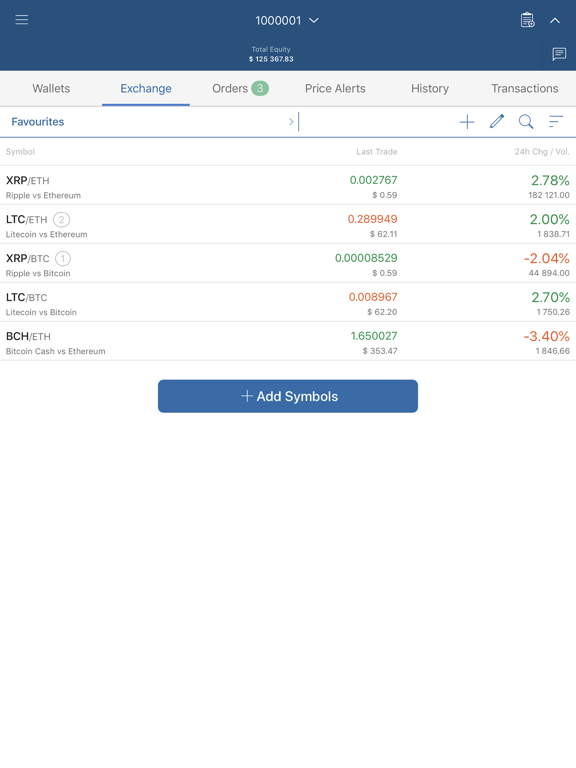576x768 pixels.
Task: Open the account 1000001 dropdown
Action: click(287, 21)
